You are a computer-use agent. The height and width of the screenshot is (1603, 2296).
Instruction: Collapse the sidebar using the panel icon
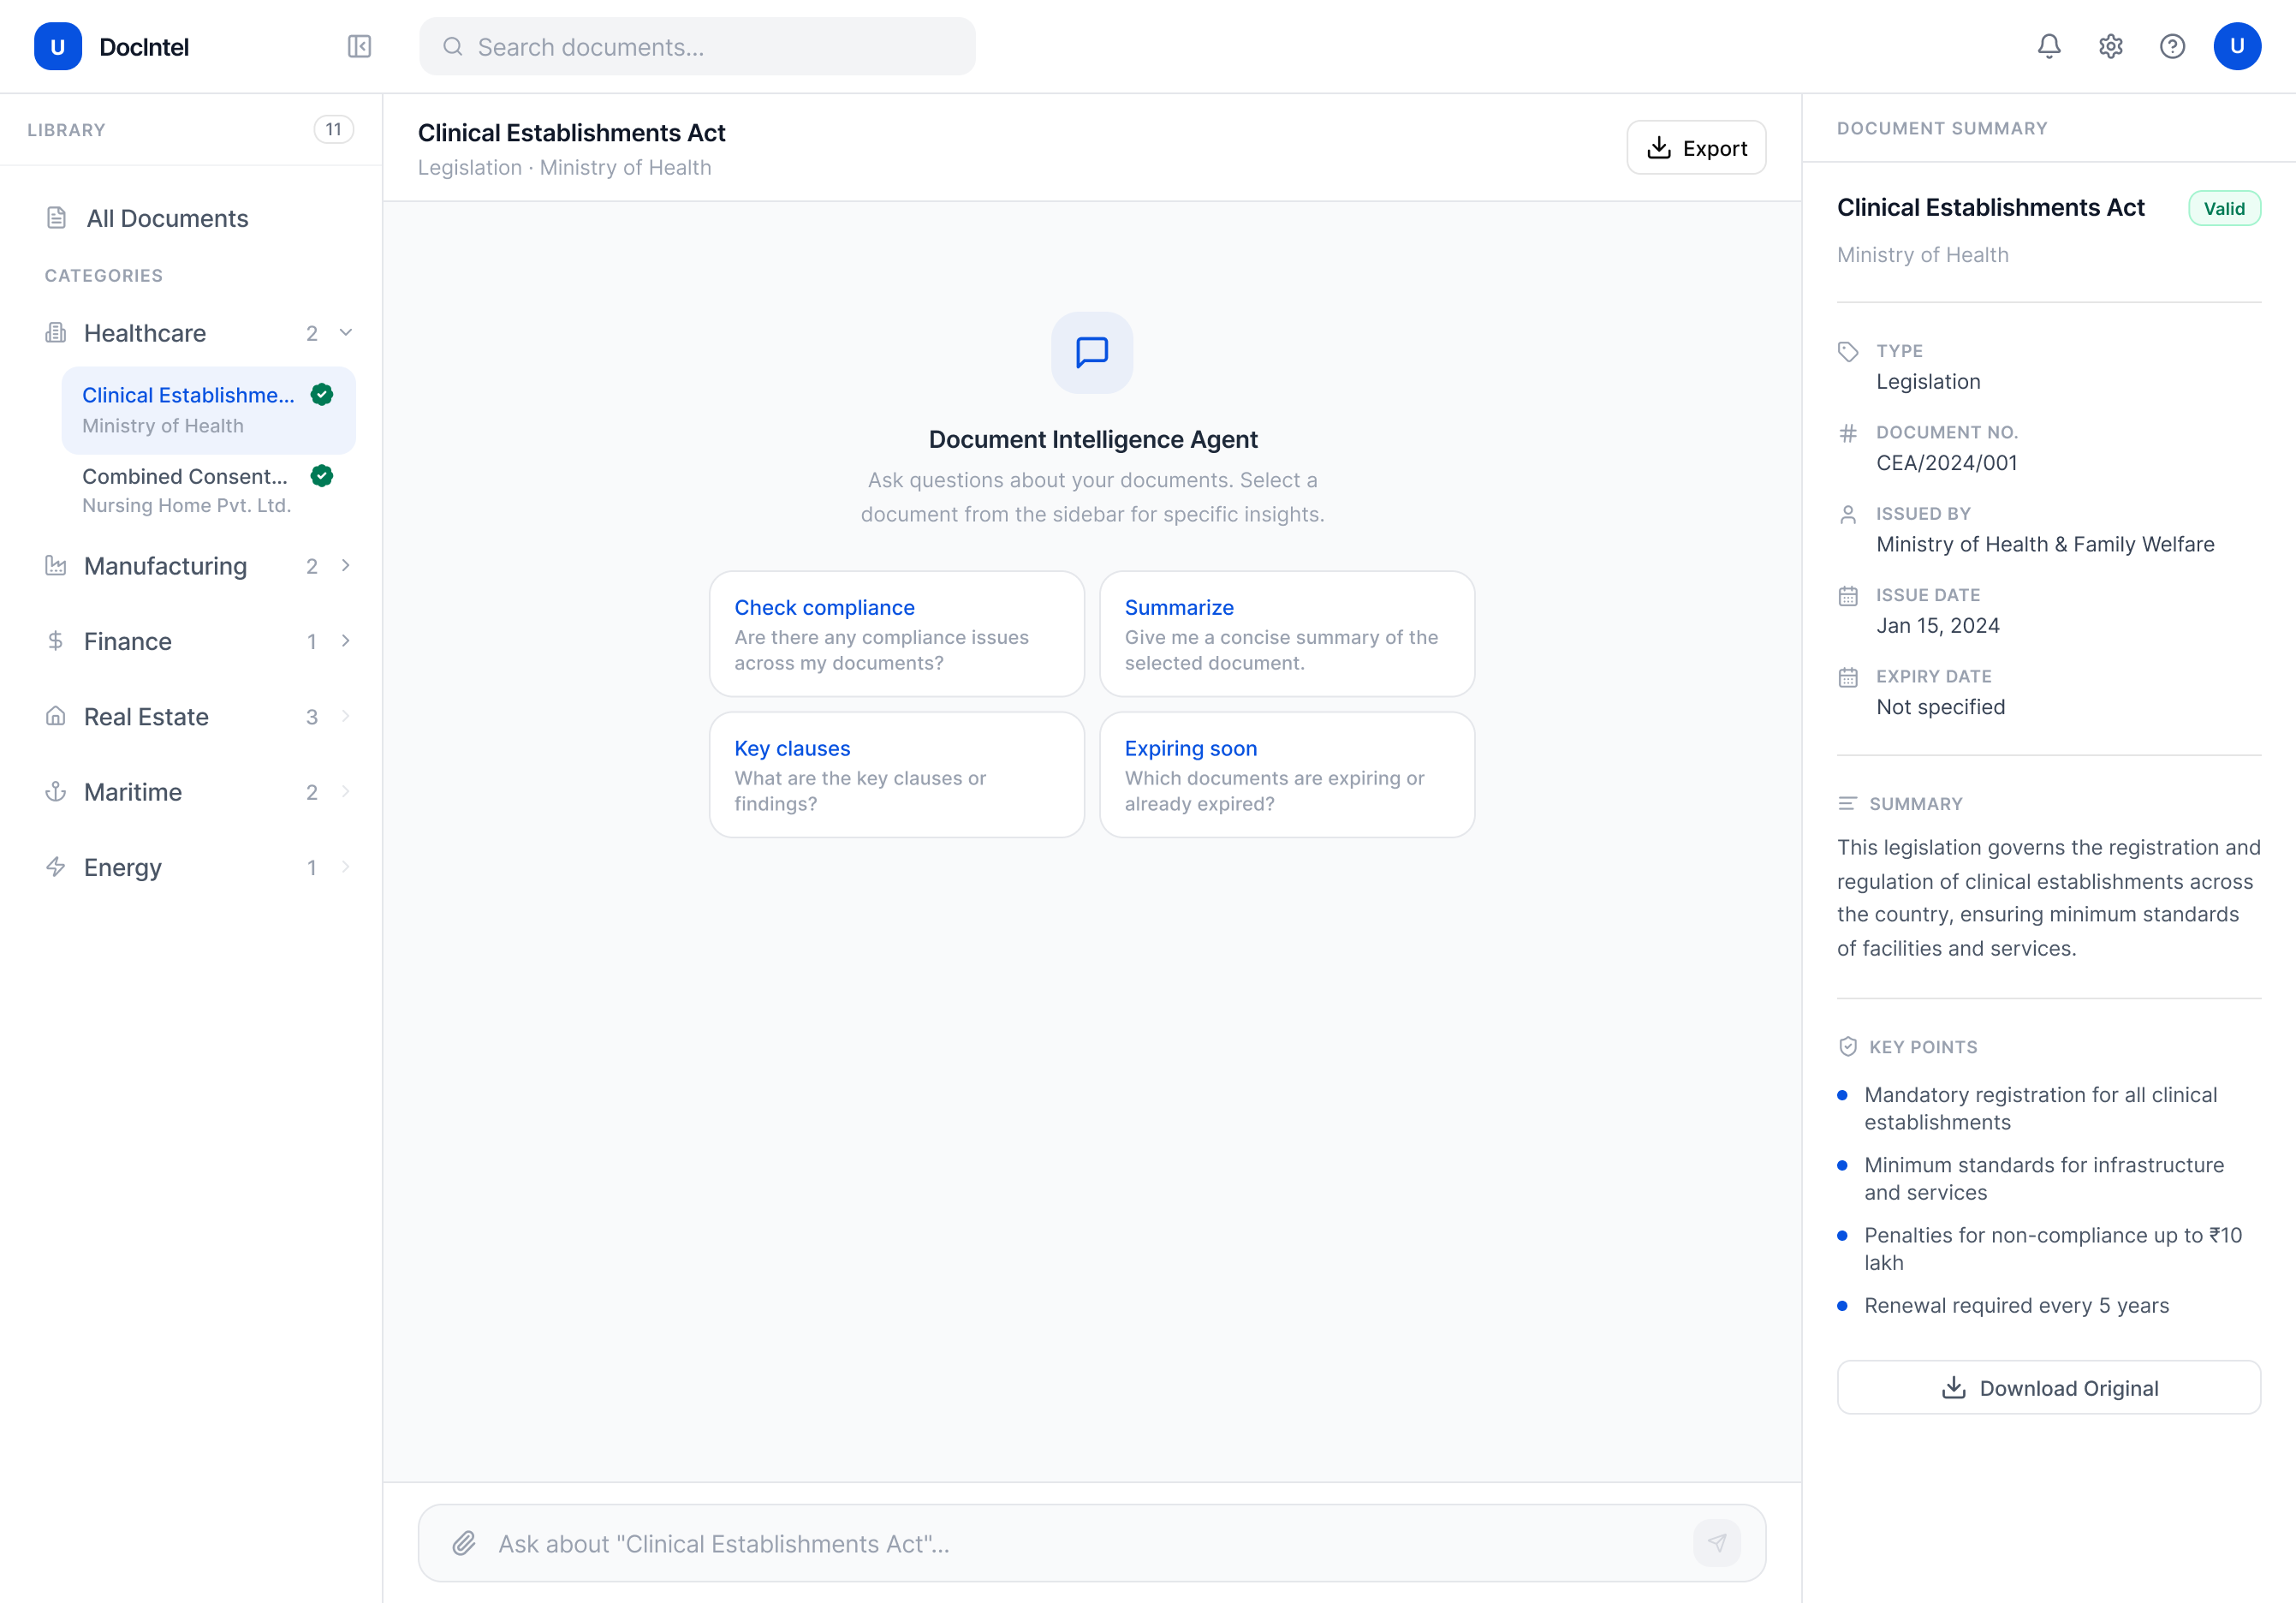(359, 46)
